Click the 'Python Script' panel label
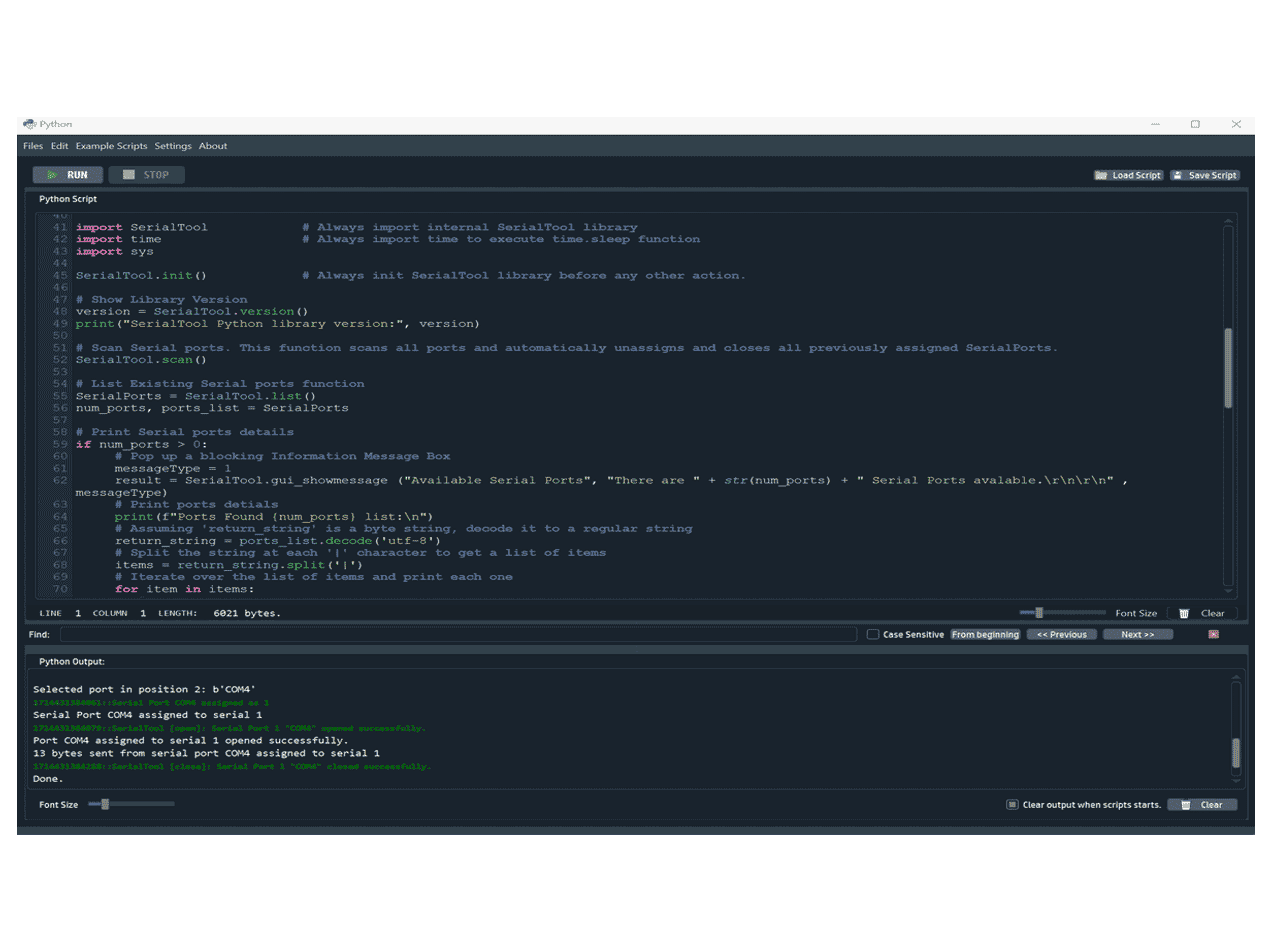This screenshot has height=950, width=1270. tap(68, 199)
